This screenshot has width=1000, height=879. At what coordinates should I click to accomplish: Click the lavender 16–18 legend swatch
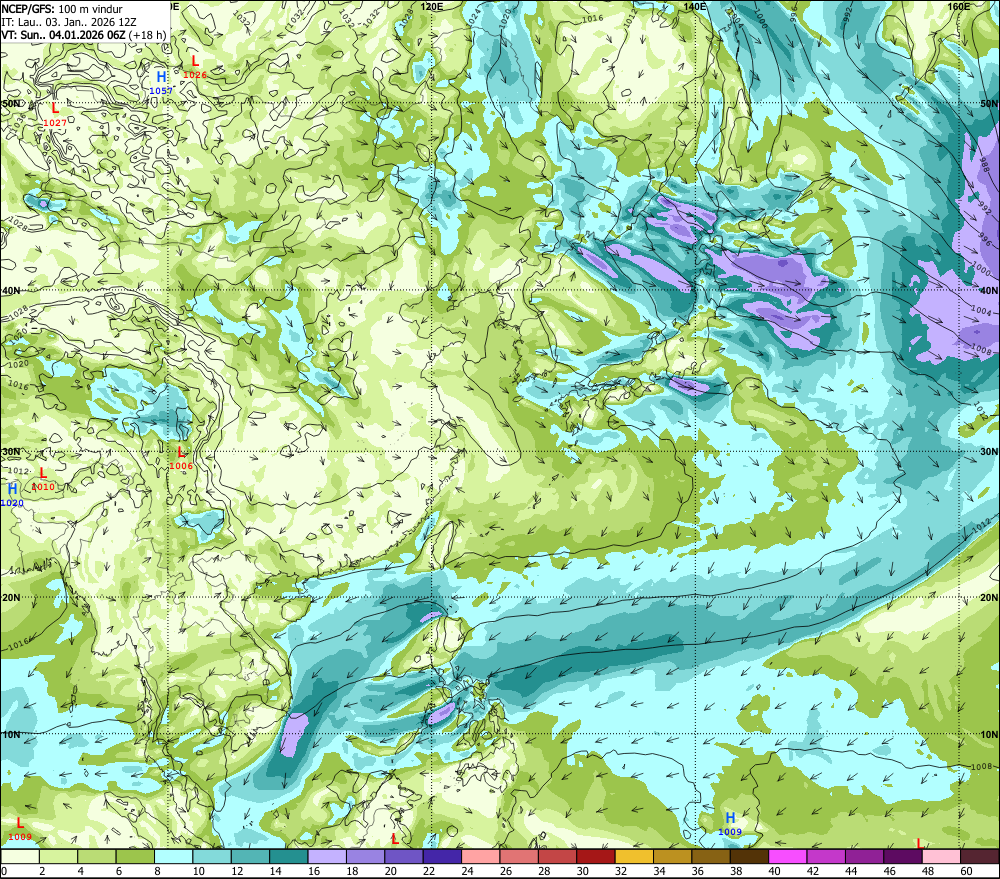click(x=327, y=856)
